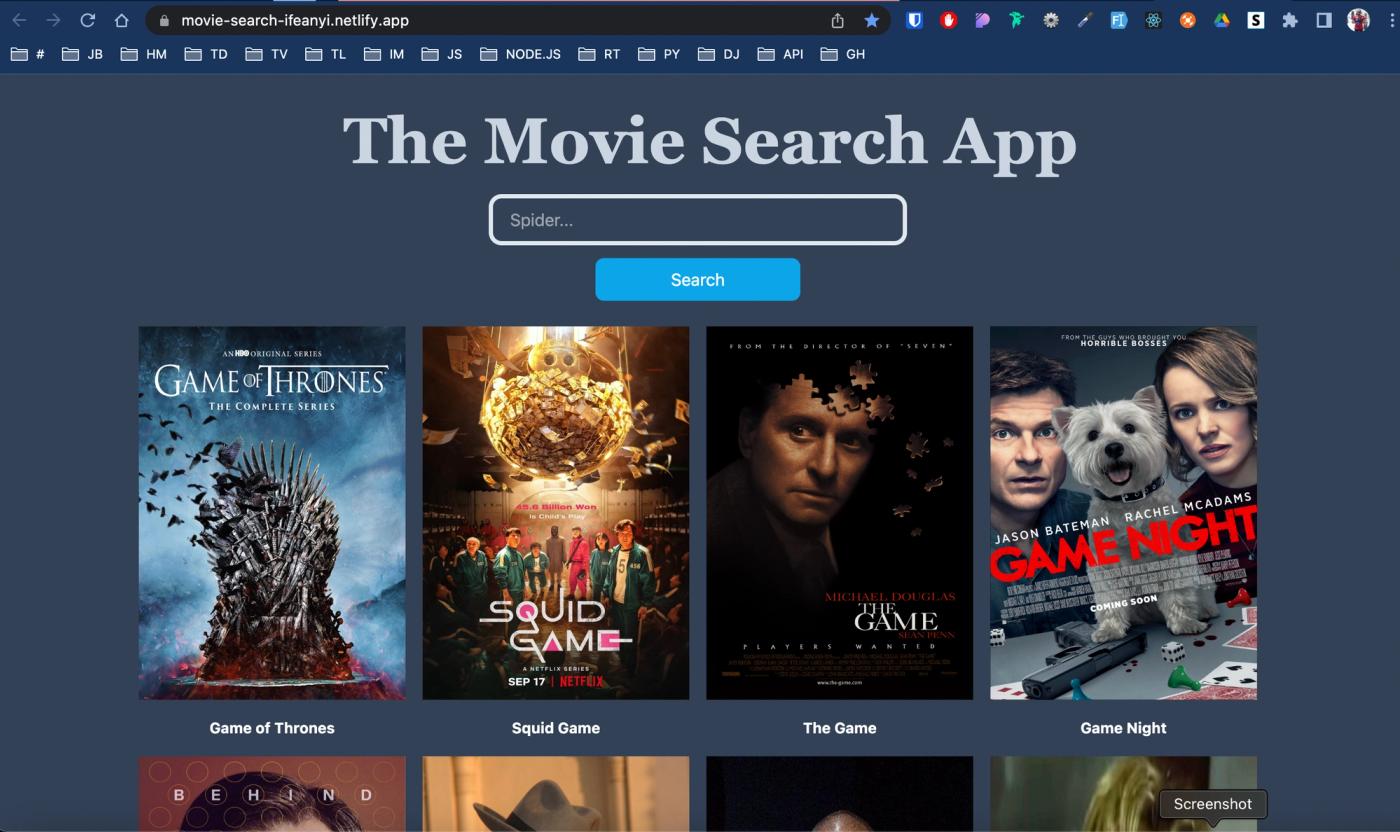Click the address bar URL text
1400x832 pixels.
(x=295, y=20)
